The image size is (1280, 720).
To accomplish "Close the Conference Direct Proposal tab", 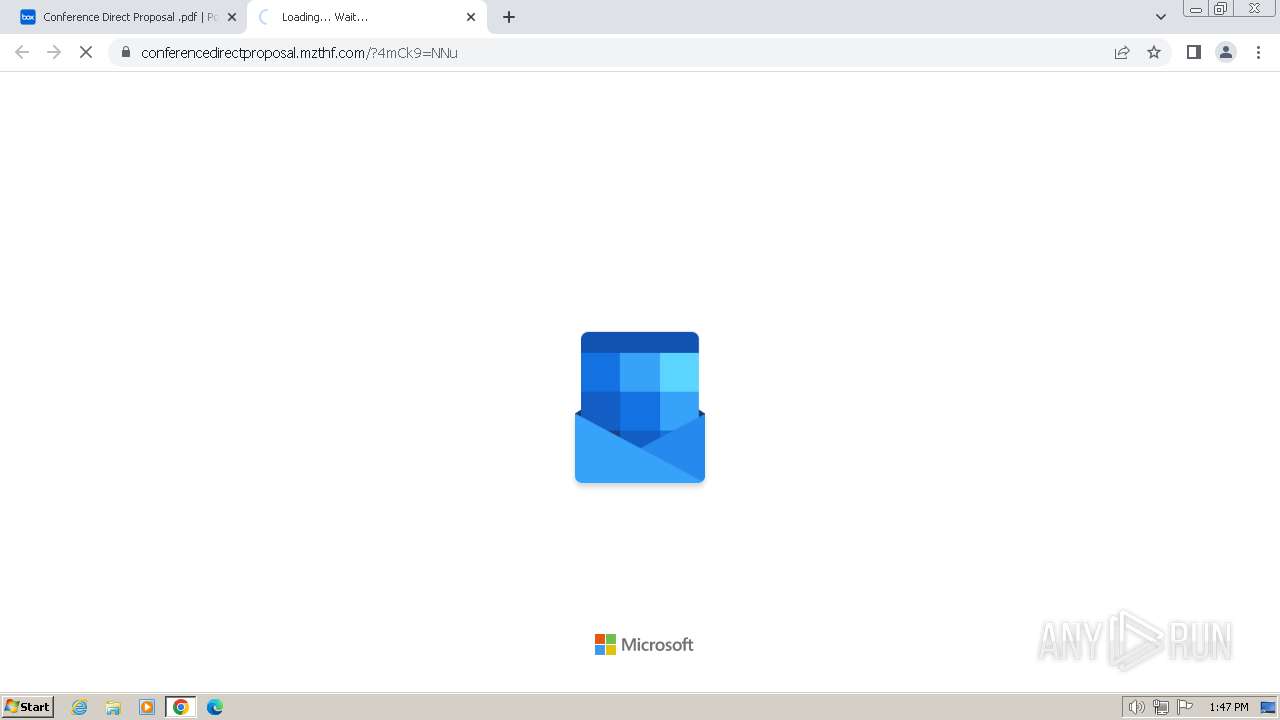I will click(x=232, y=17).
